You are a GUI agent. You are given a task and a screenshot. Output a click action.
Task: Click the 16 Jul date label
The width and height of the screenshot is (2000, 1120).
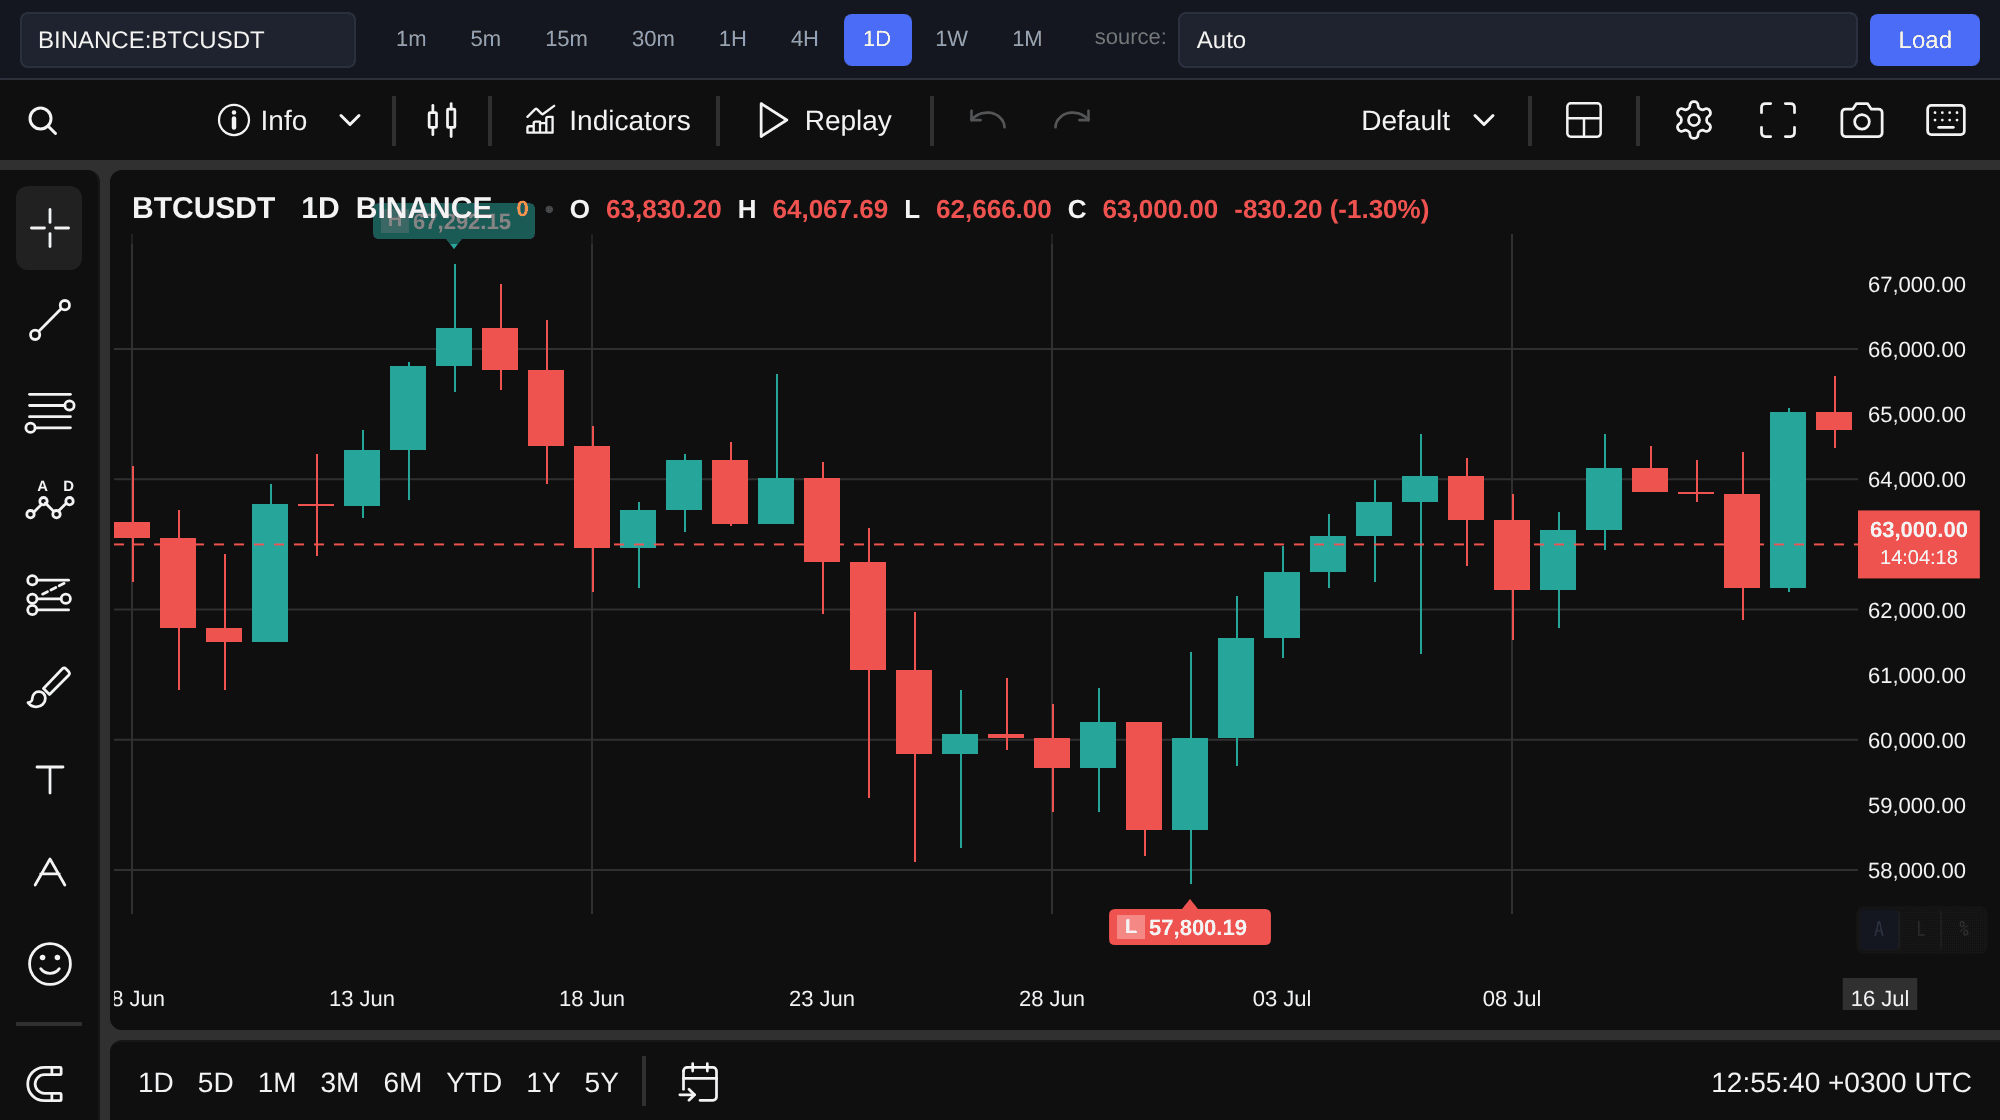pos(1880,997)
